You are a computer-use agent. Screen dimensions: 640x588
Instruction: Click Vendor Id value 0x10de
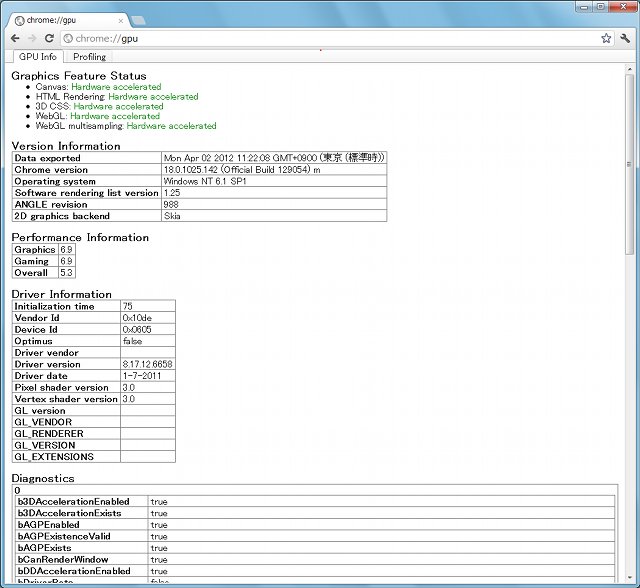coord(148,318)
